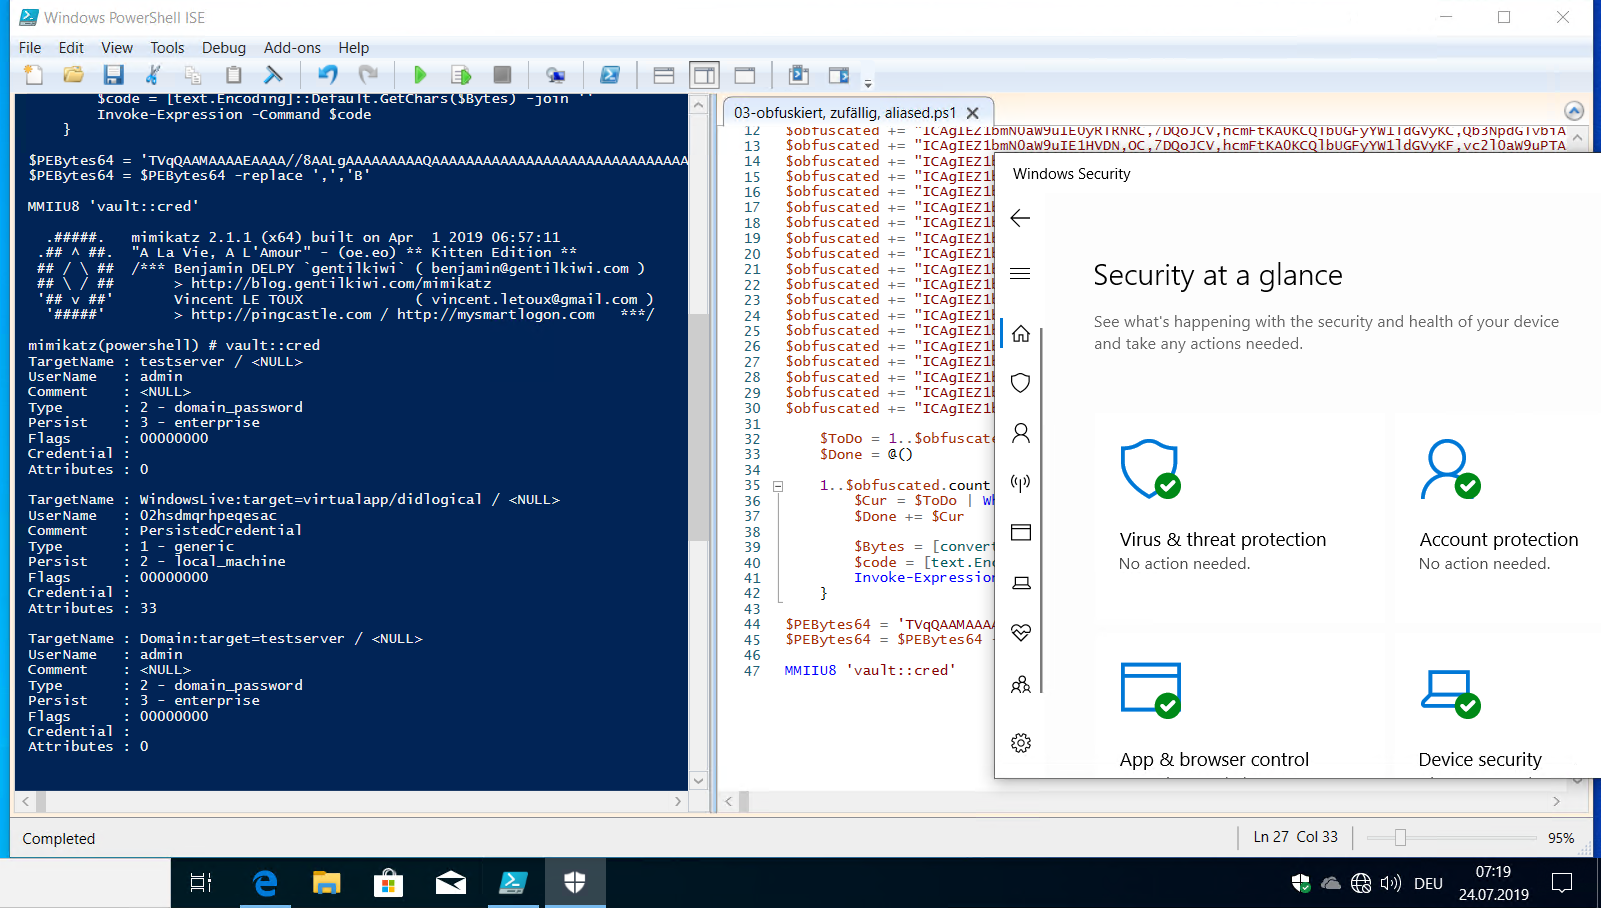Show script pane maximized layout icon
Image resolution: width=1601 pixels, height=908 pixels.
(744, 75)
